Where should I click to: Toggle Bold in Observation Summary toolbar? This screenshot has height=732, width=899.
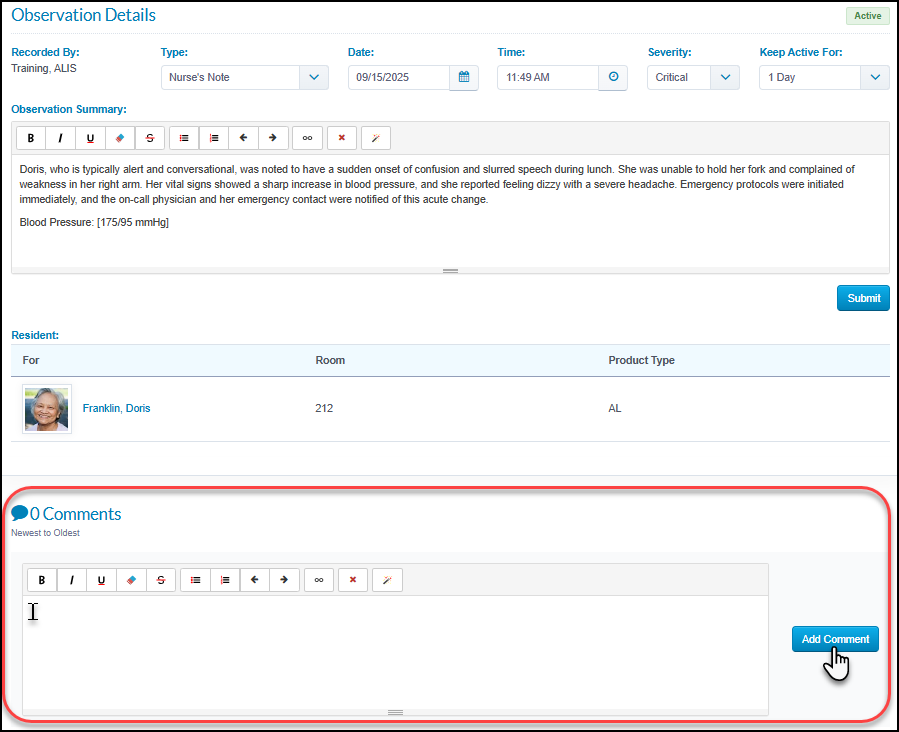point(31,138)
